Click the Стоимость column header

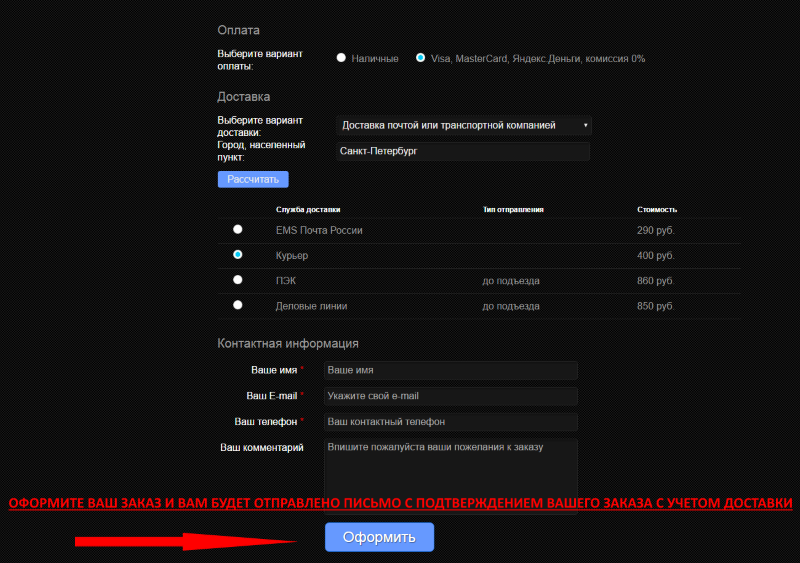[657, 210]
